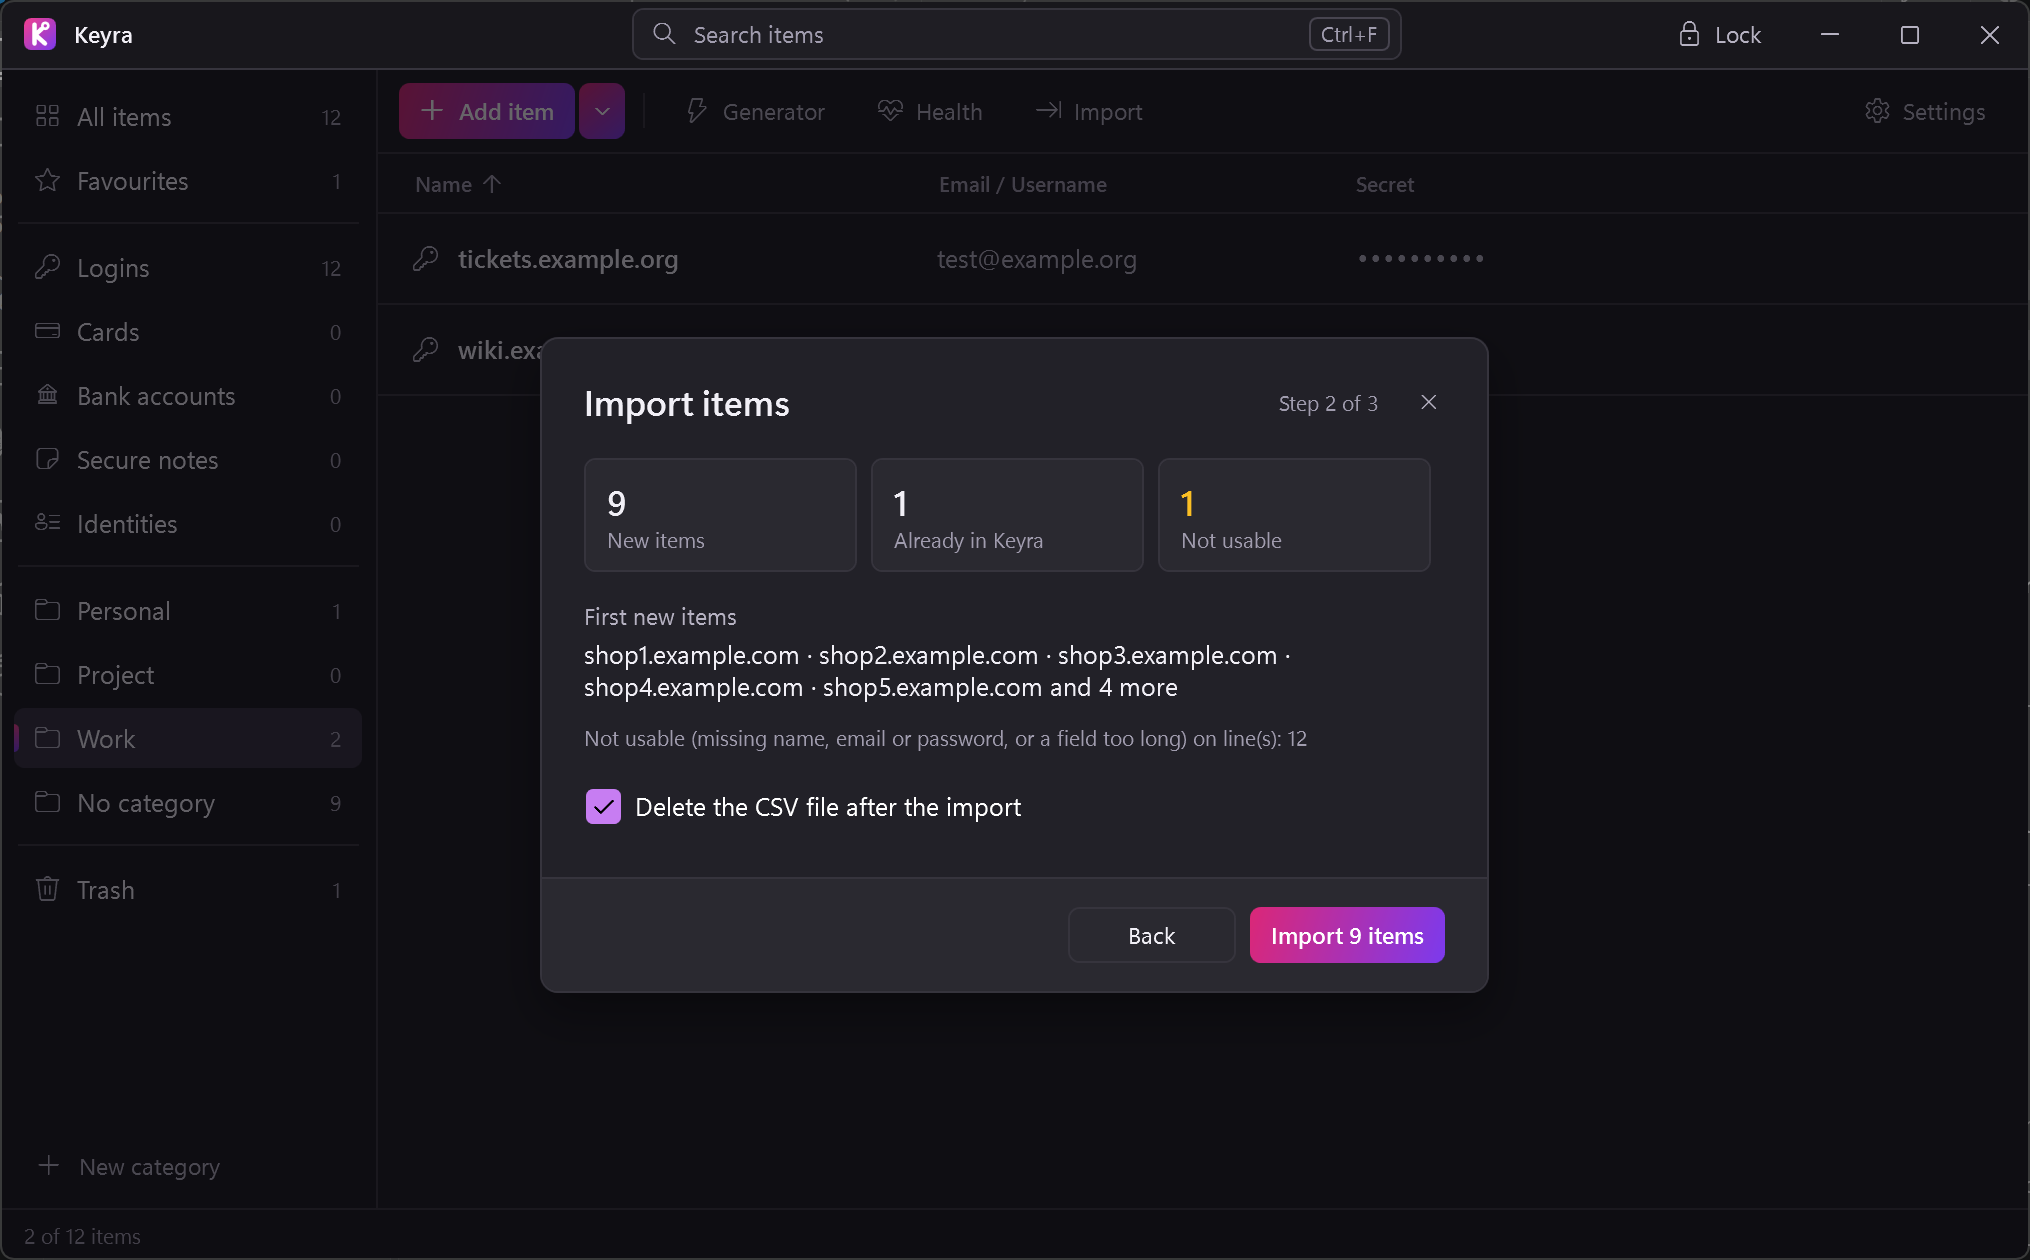The image size is (2030, 1260).
Task: Create a New category
Action: point(130,1167)
